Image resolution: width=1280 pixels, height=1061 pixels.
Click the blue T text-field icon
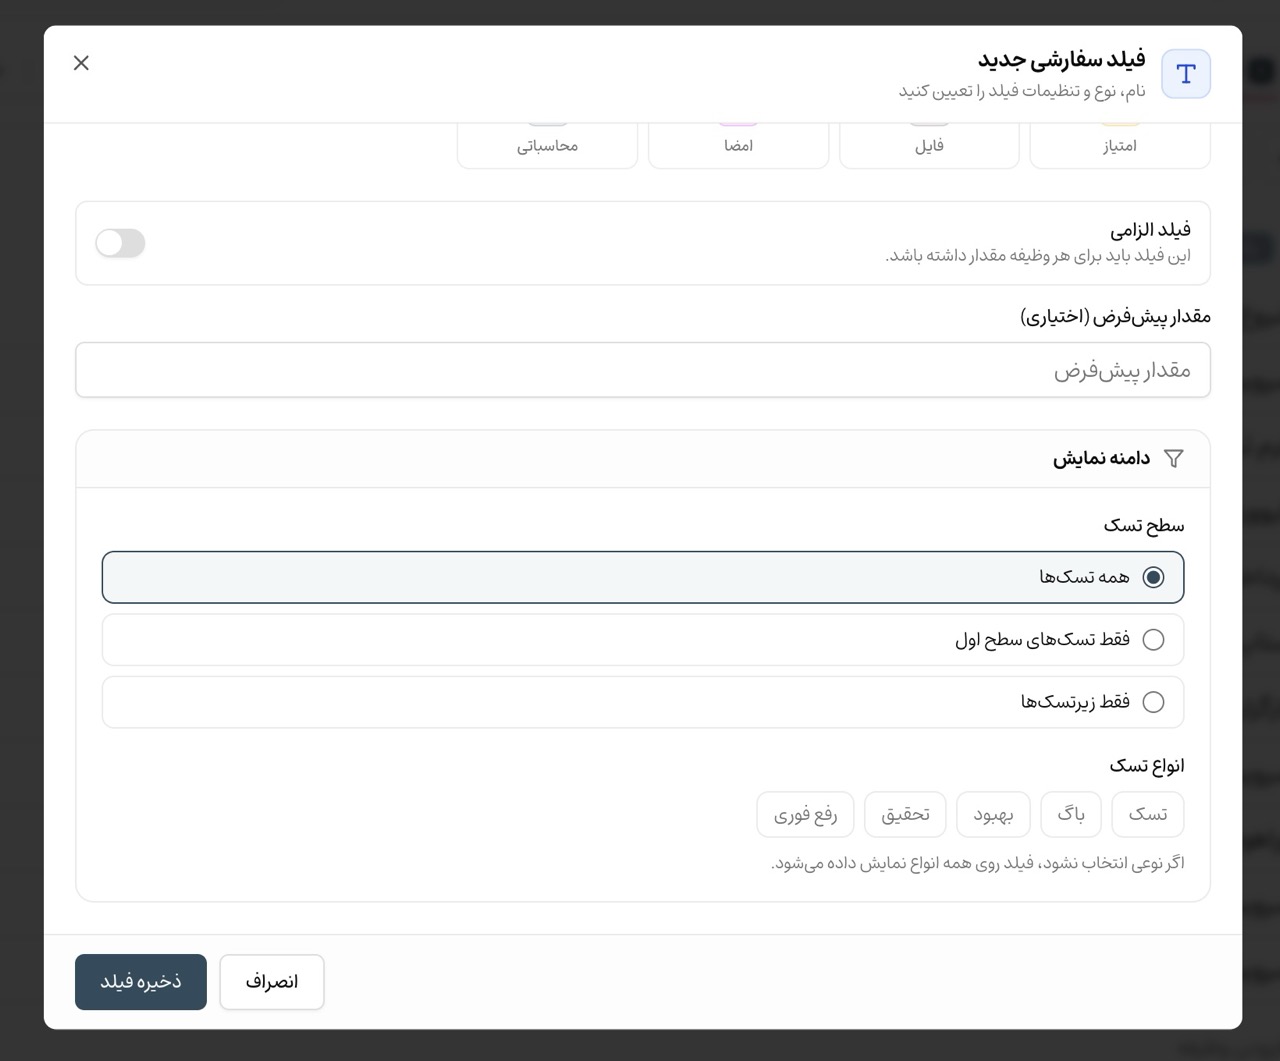1186,74
